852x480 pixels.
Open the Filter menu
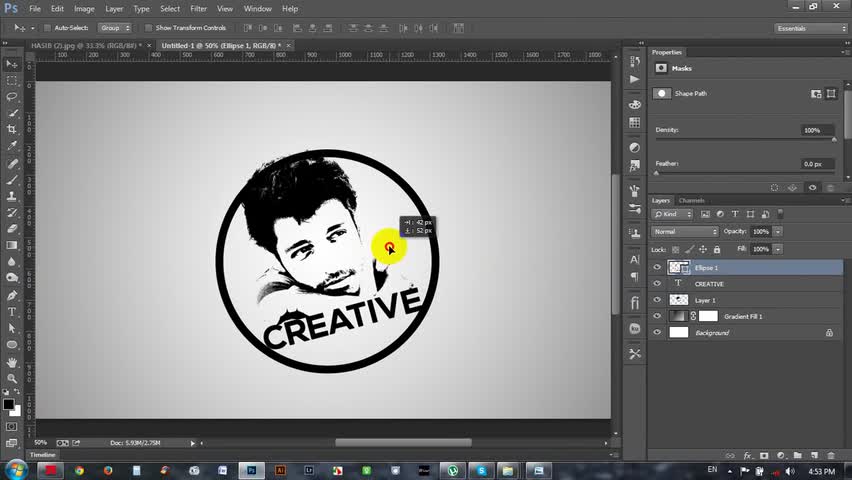[199, 8]
